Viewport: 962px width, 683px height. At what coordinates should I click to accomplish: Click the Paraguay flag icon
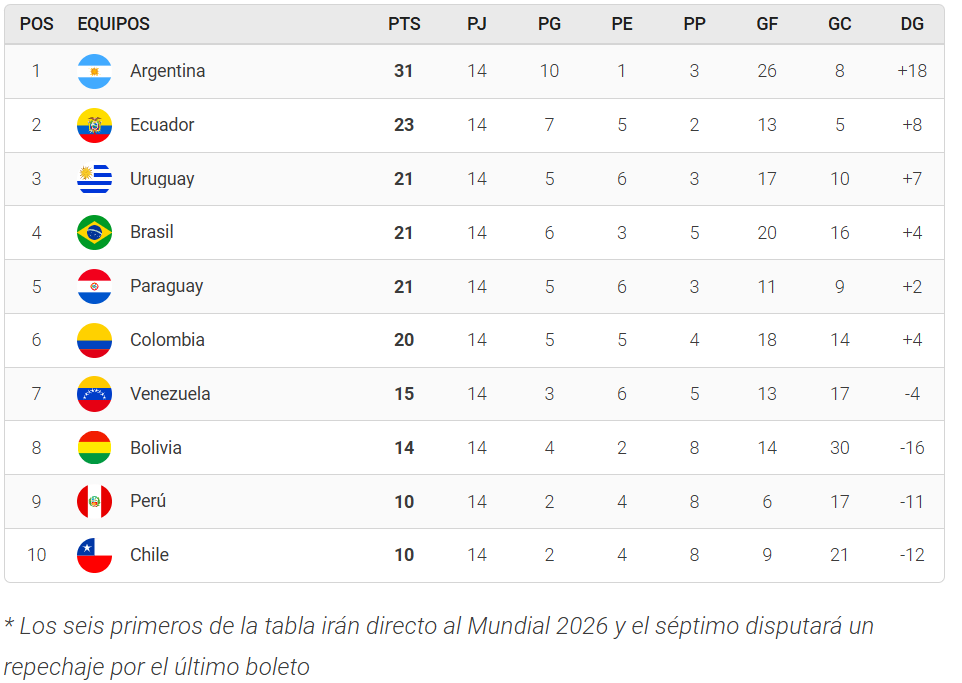point(94,287)
